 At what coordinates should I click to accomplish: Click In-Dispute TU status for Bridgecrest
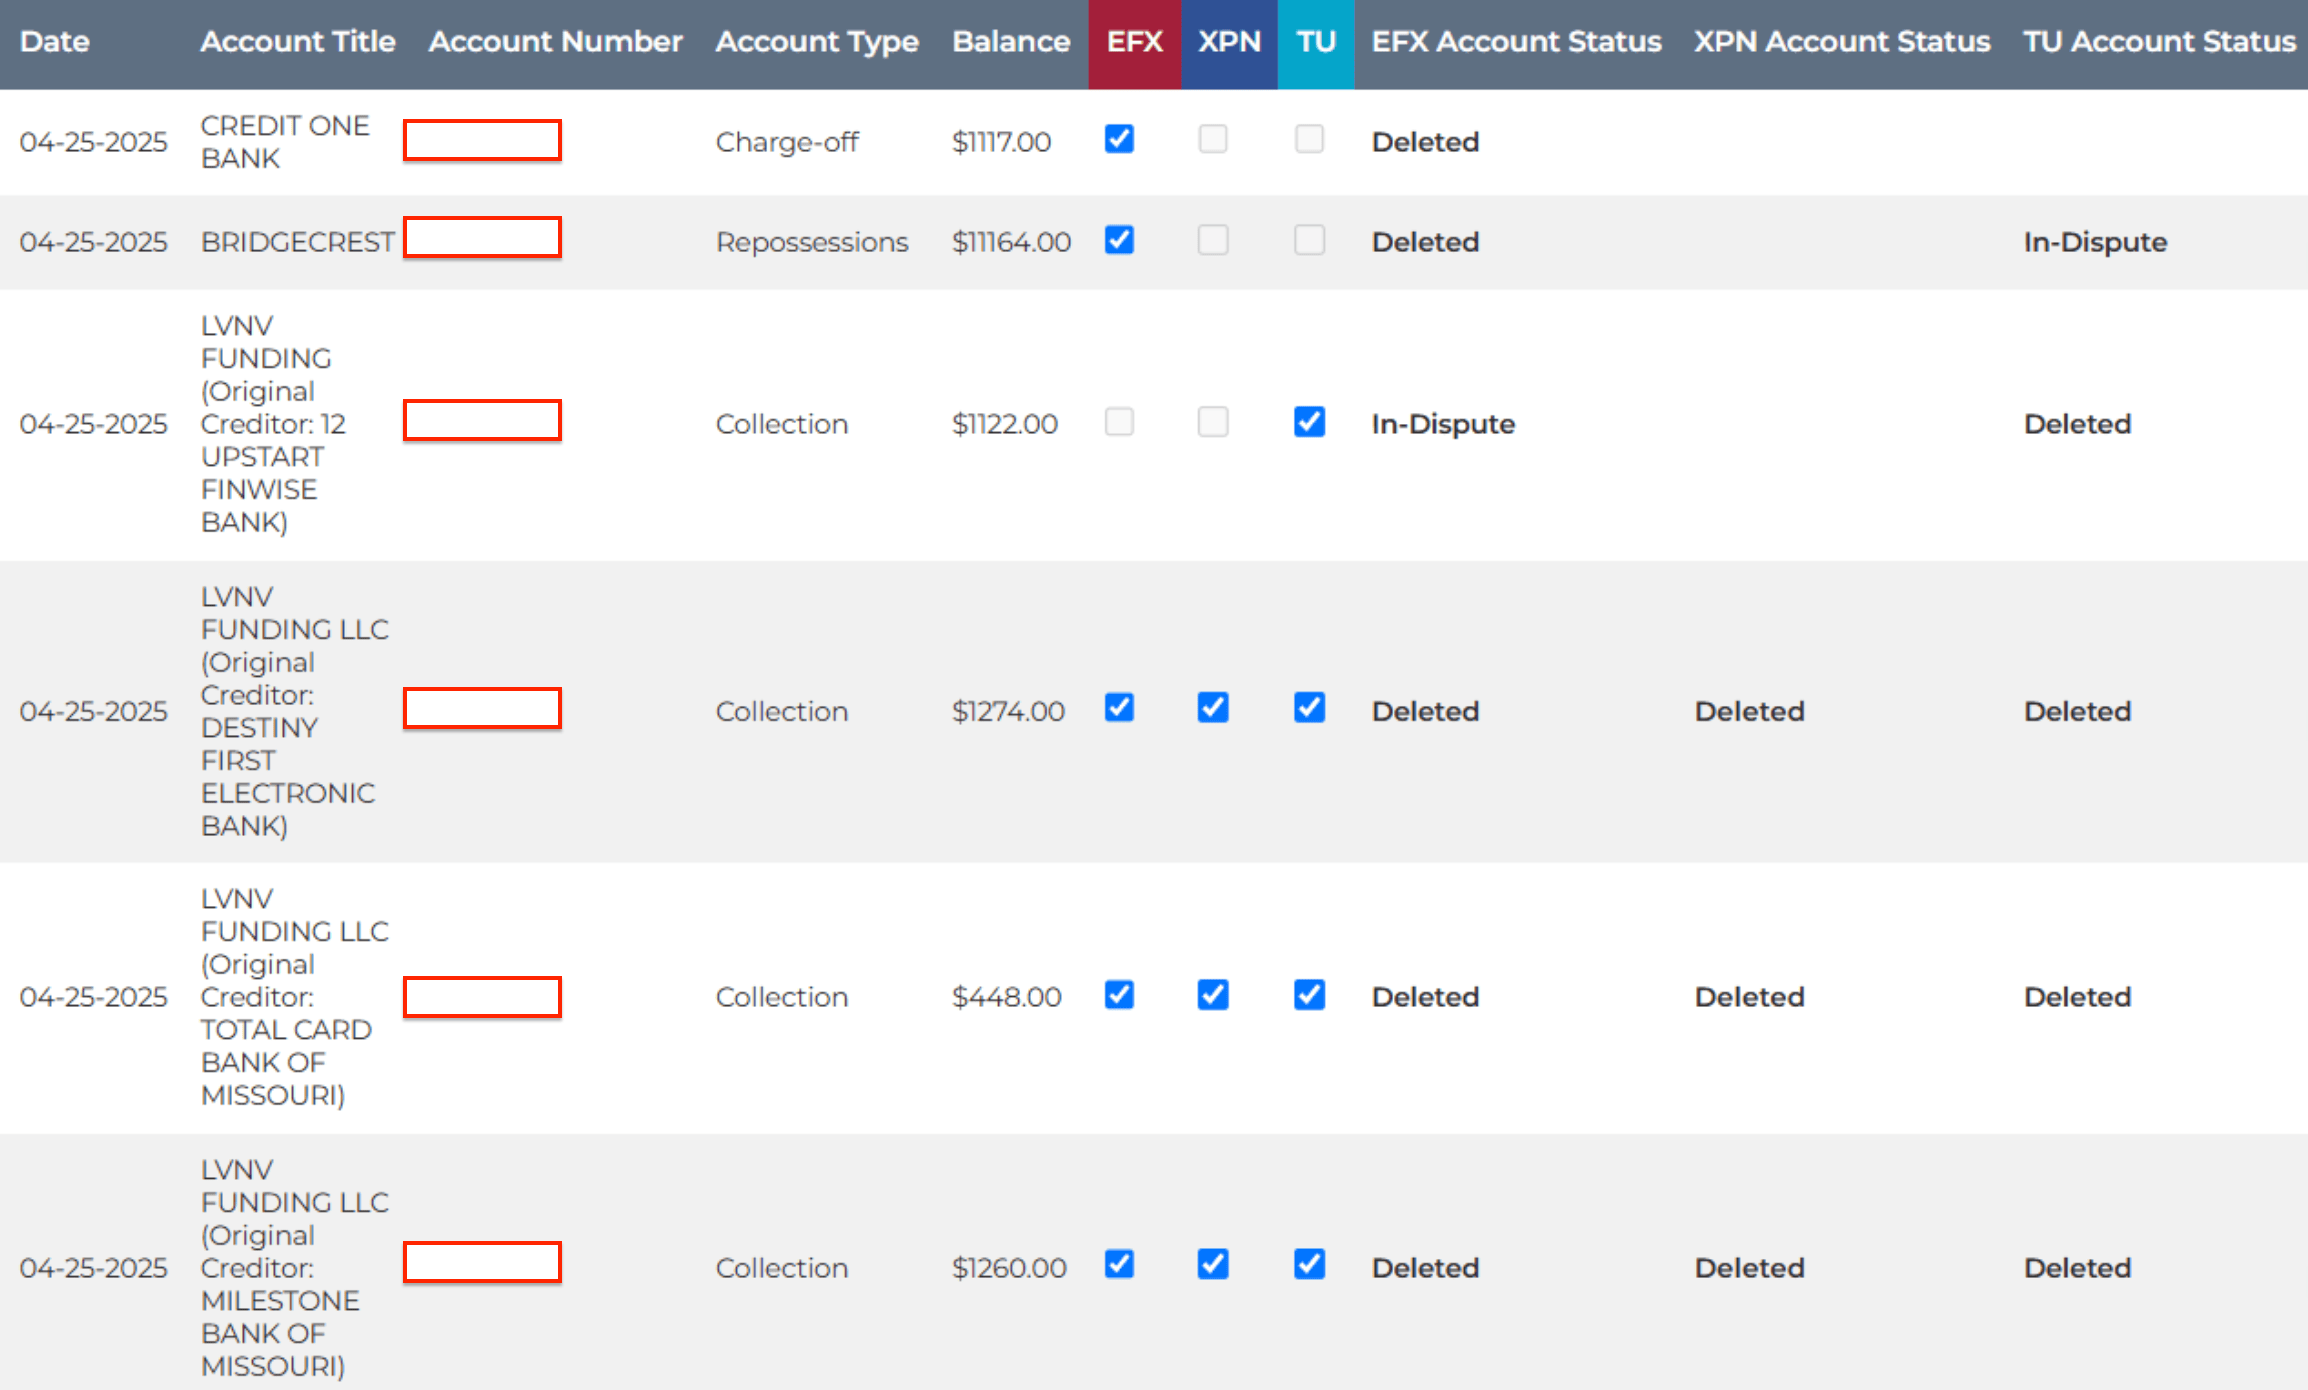coord(2096,242)
